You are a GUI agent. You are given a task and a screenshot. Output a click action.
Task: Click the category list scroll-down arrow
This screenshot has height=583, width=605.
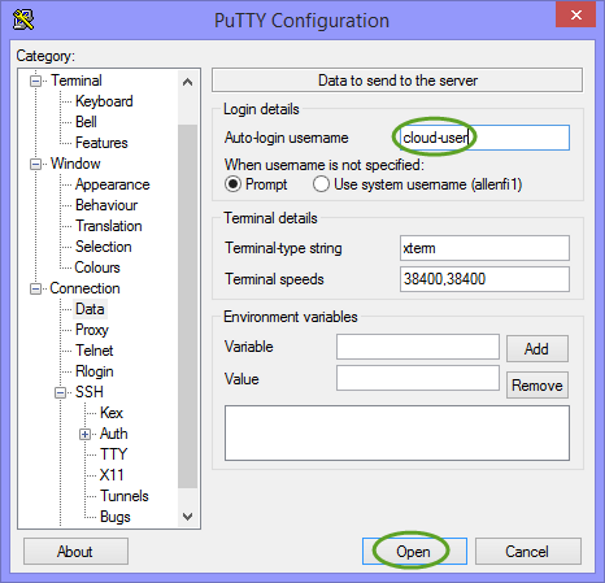click(188, 516)
